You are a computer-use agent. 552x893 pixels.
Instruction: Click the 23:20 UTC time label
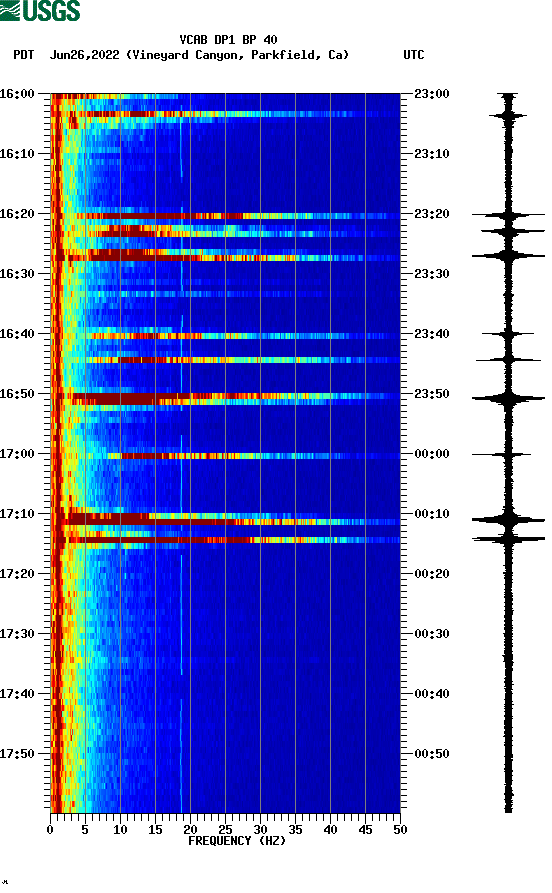click(x=432, y=214)
